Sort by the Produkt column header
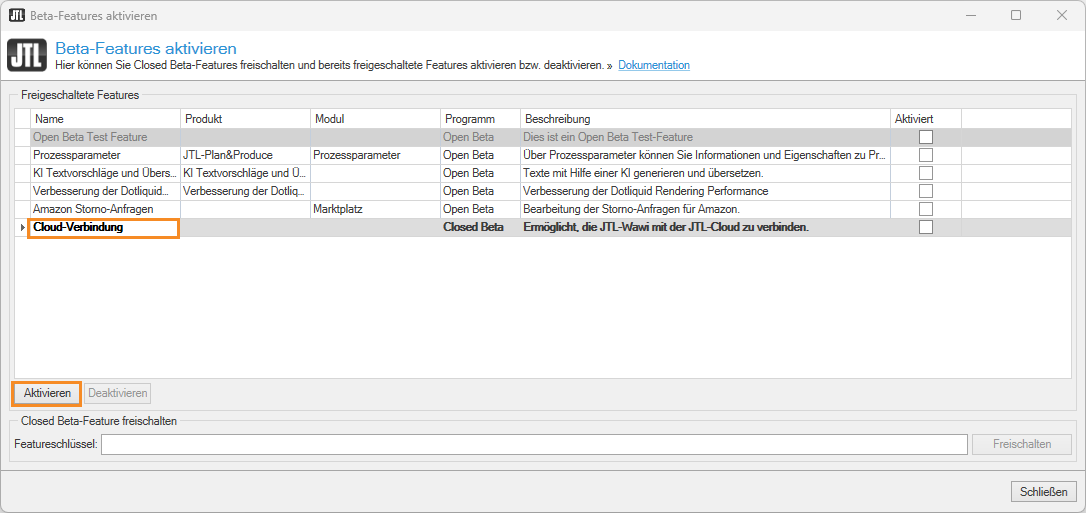The width and height of the screenshot is (1086, 513). 244,119
